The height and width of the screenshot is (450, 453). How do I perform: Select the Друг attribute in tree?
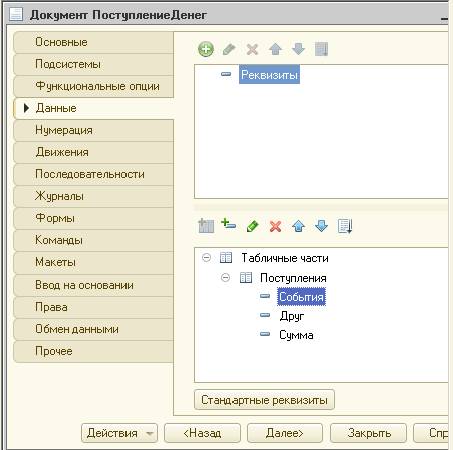pyautogui.click(x=292, y=316)
